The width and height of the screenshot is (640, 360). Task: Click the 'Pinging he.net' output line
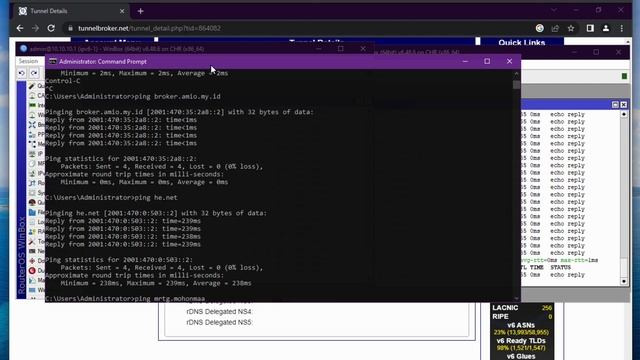pos(156,213)
